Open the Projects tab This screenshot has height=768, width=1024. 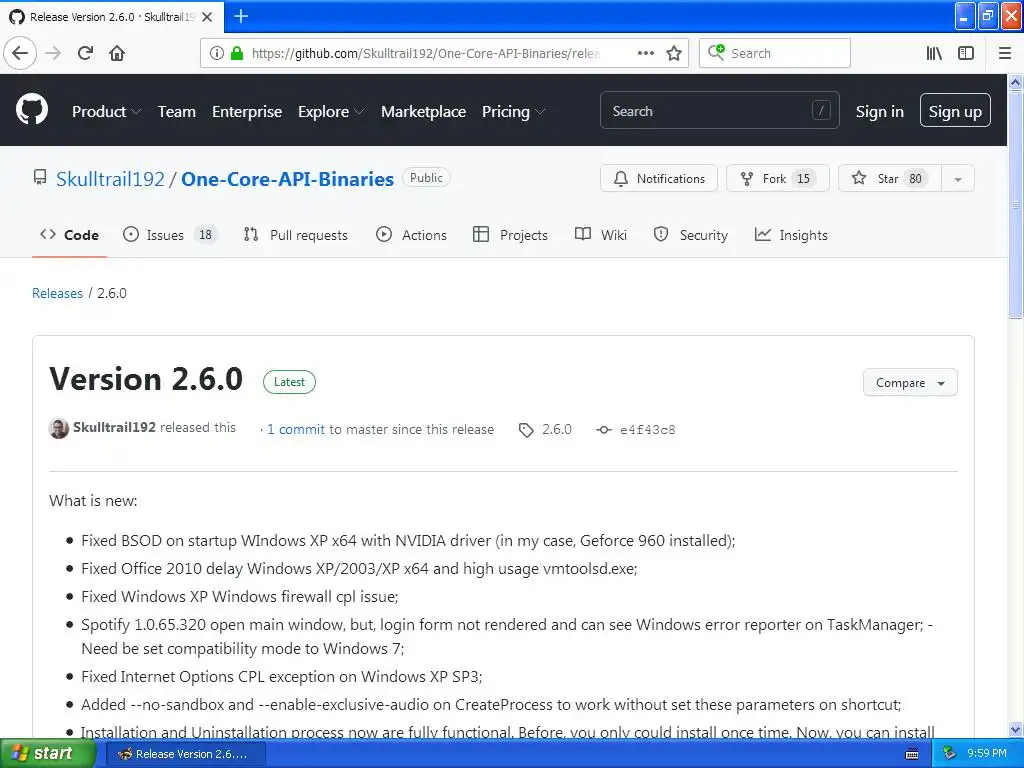pyautogui.click(x=510, y=235)
